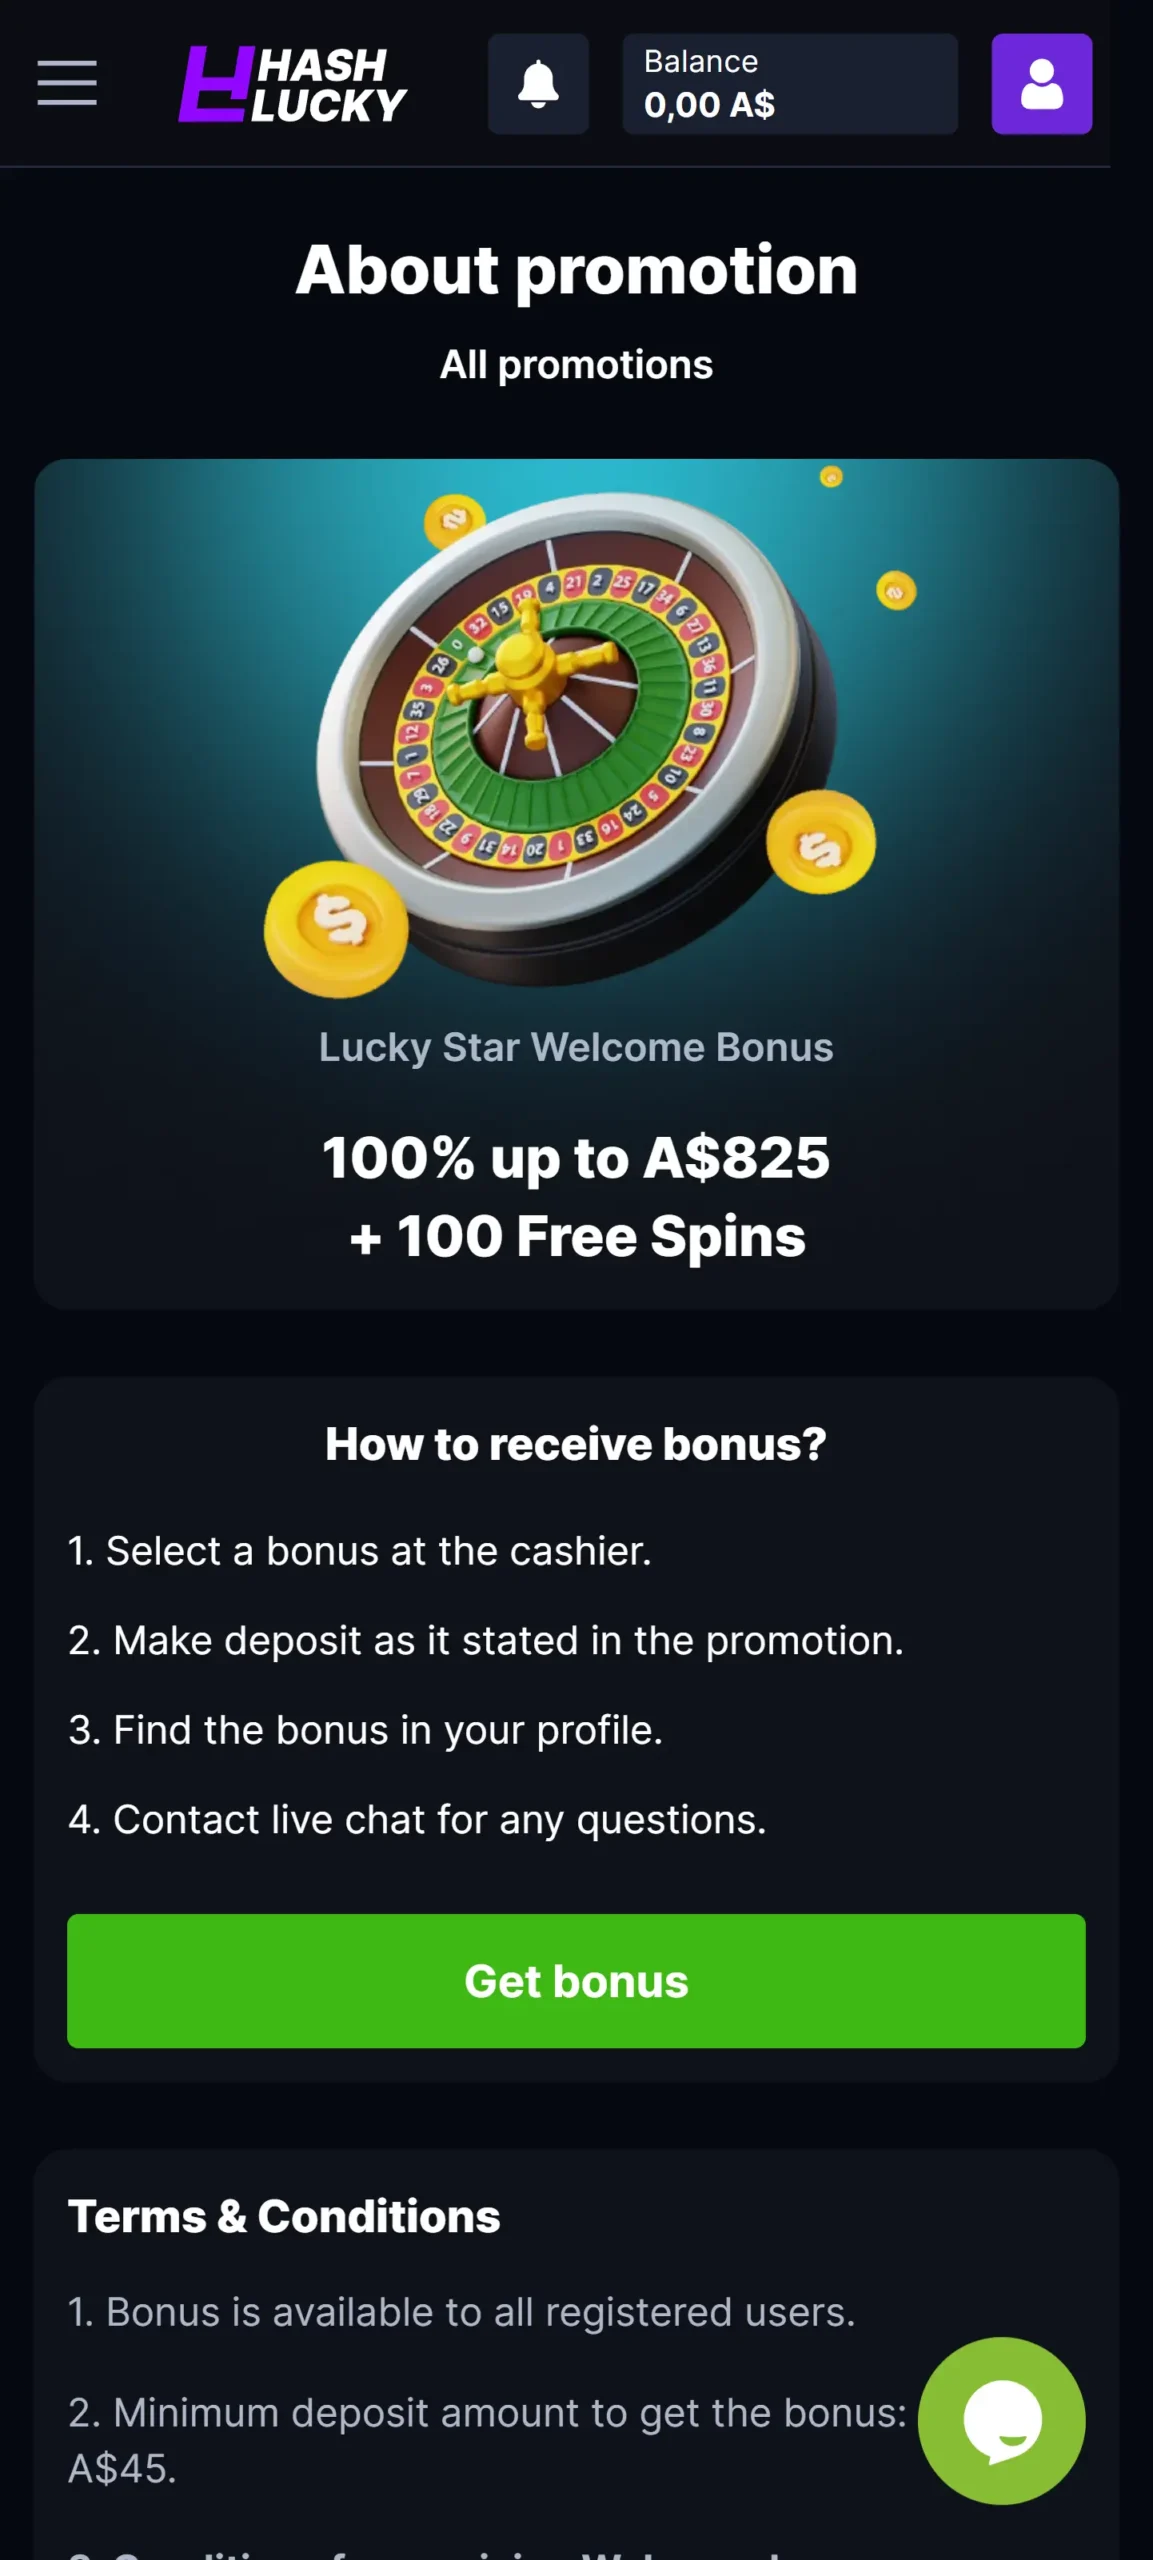Open the user profile icon
The width and height of the screenshot is (1153, 2560).
click(1041, 84)
